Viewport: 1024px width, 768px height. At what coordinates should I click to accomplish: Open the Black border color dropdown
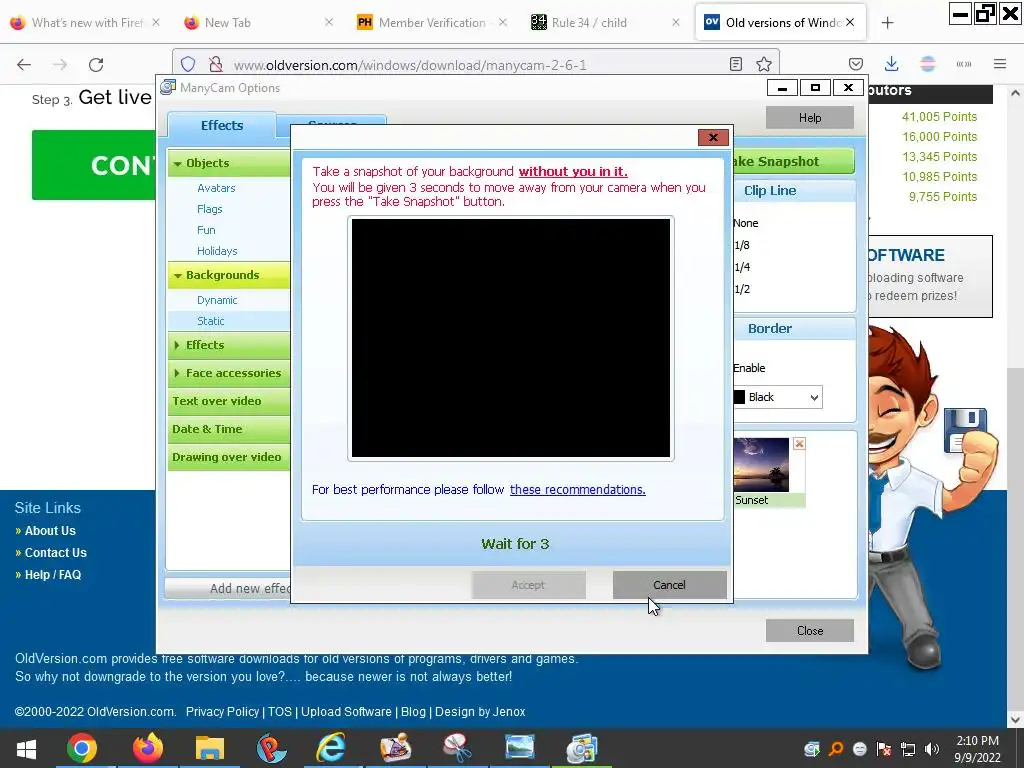[x=777, y=397]
